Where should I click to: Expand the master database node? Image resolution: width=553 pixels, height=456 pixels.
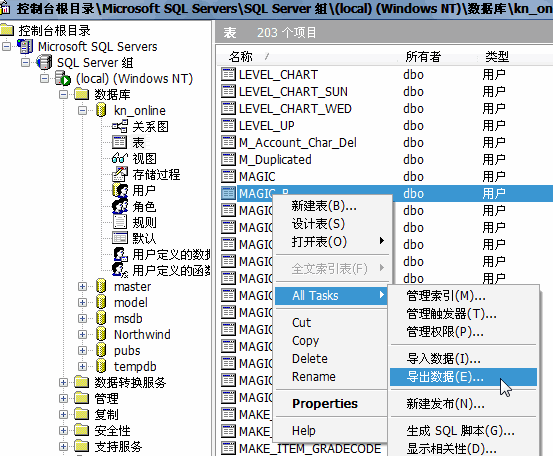tap(82, 286)
